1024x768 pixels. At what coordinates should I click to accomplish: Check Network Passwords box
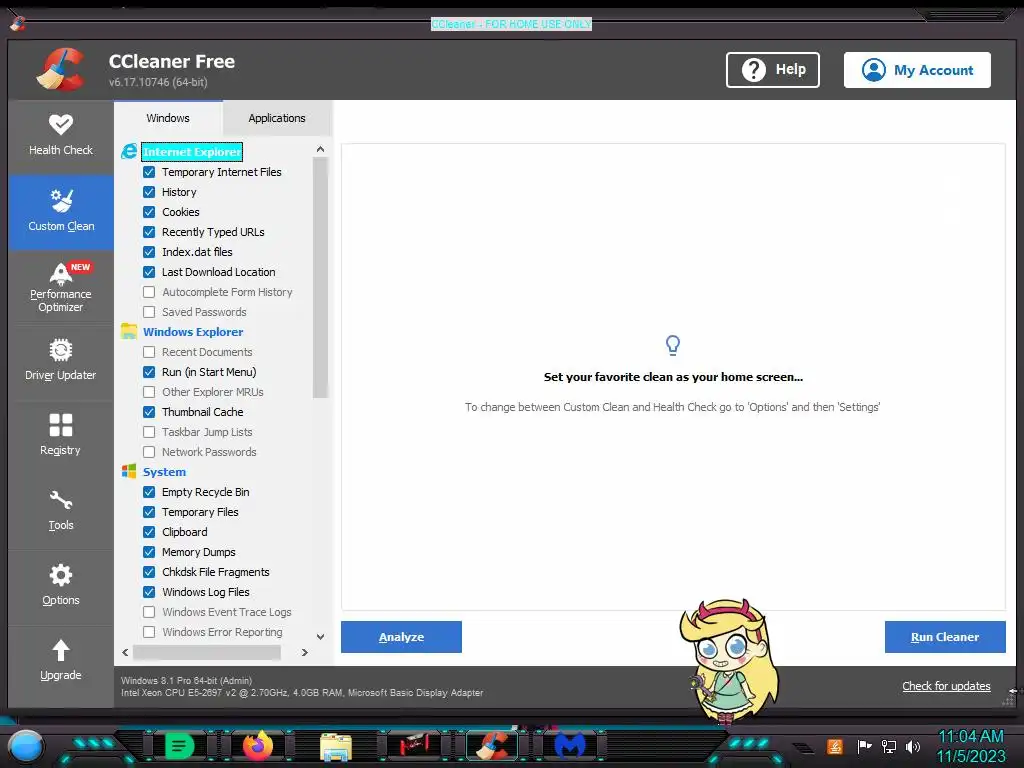[149, 452]
